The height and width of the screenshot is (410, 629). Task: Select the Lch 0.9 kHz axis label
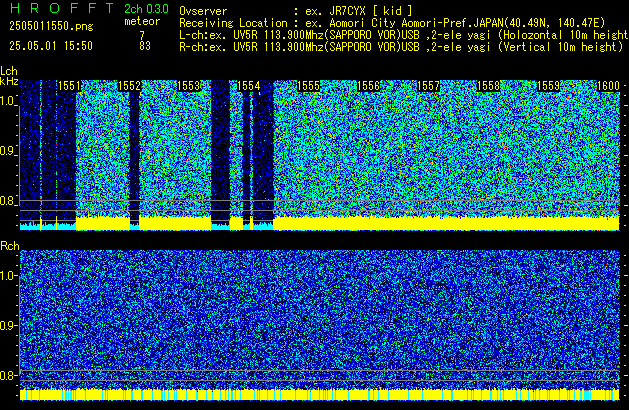click(8, 151)
